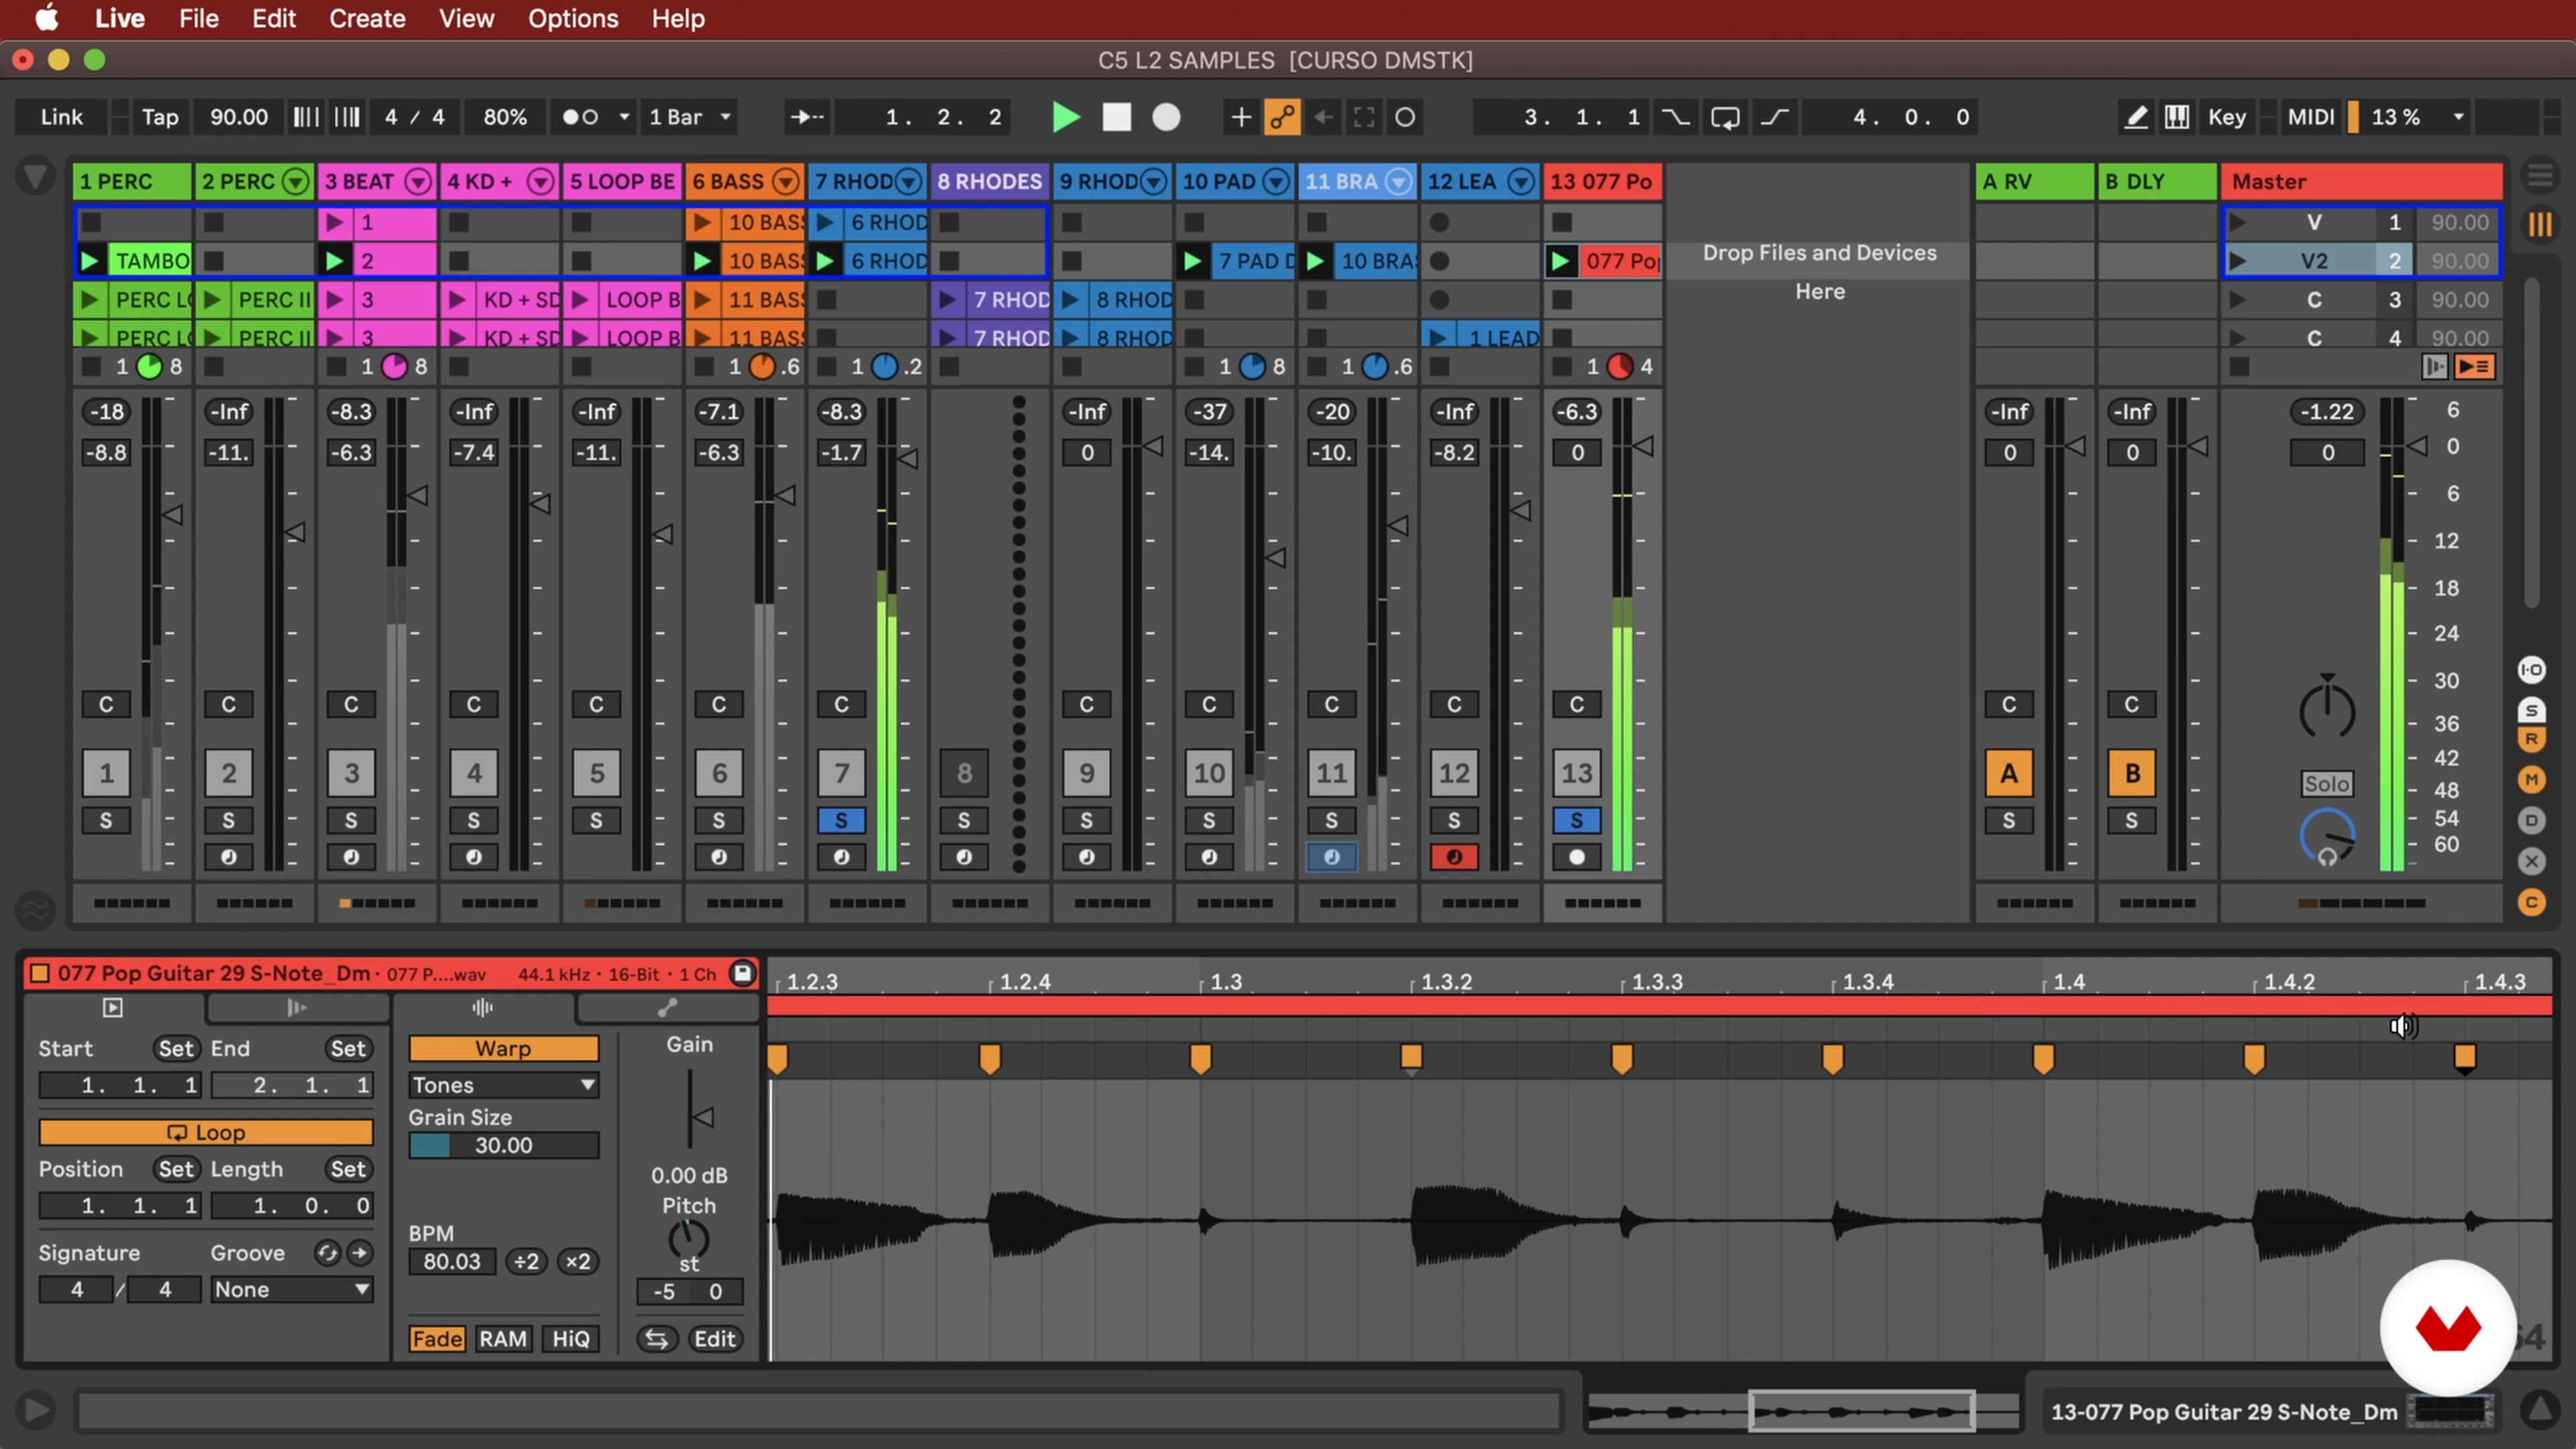Toggle the Key map mode button
The image size is (2576, 1449).
pos(2227,117)
